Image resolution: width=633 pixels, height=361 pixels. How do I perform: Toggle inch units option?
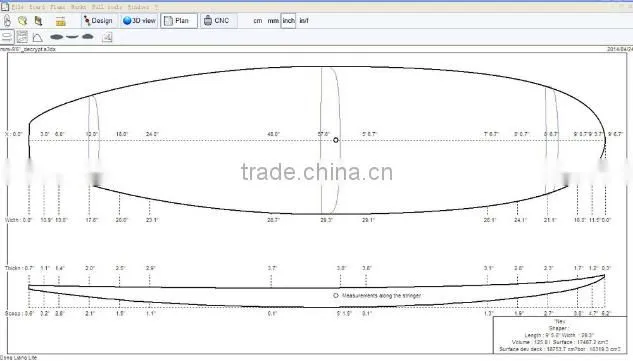(288, 20)
